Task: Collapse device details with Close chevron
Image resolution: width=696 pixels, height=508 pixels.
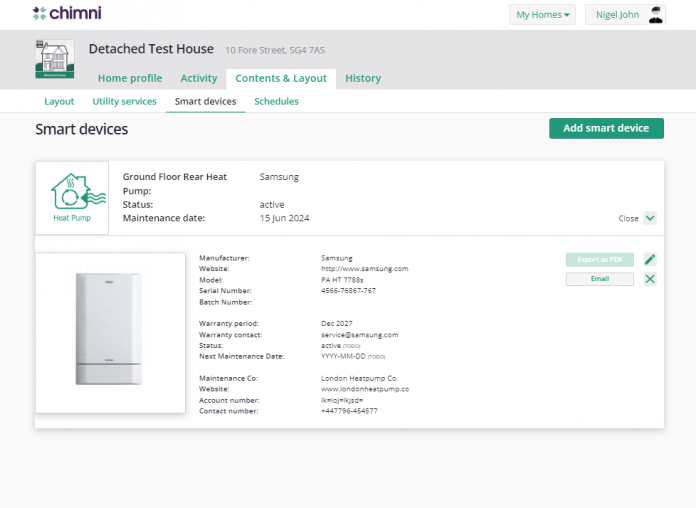Action: click(650, 218)
